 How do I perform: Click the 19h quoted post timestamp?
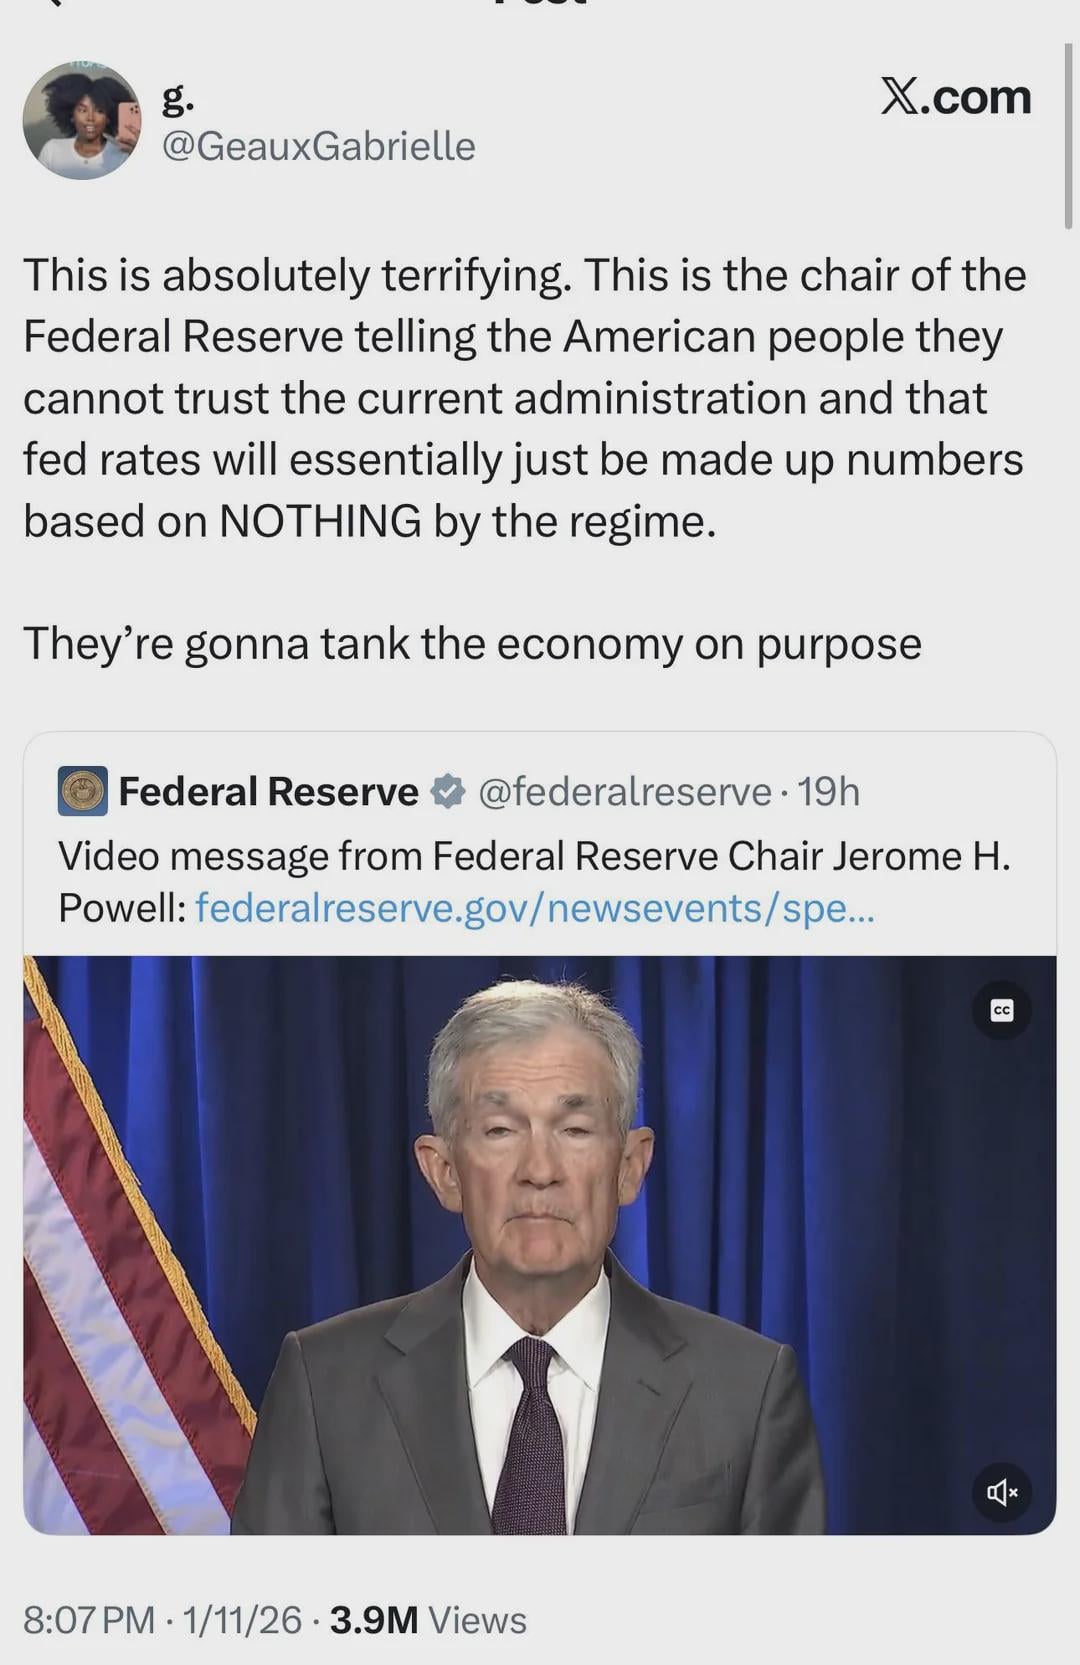(x=829, y=791)
